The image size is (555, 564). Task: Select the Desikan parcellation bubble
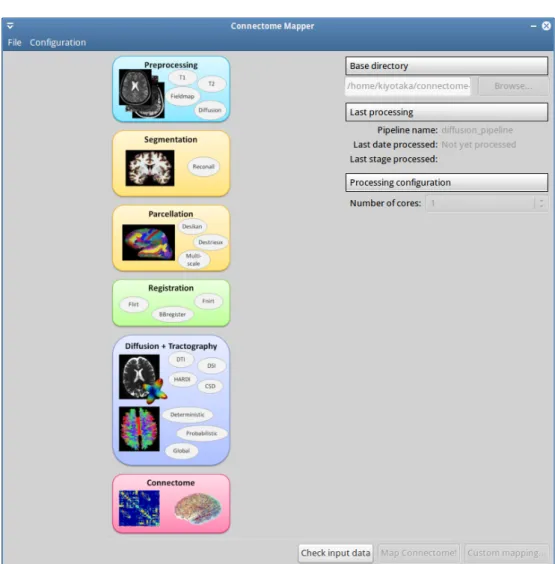pyautogui.click(x=192, y=227)
